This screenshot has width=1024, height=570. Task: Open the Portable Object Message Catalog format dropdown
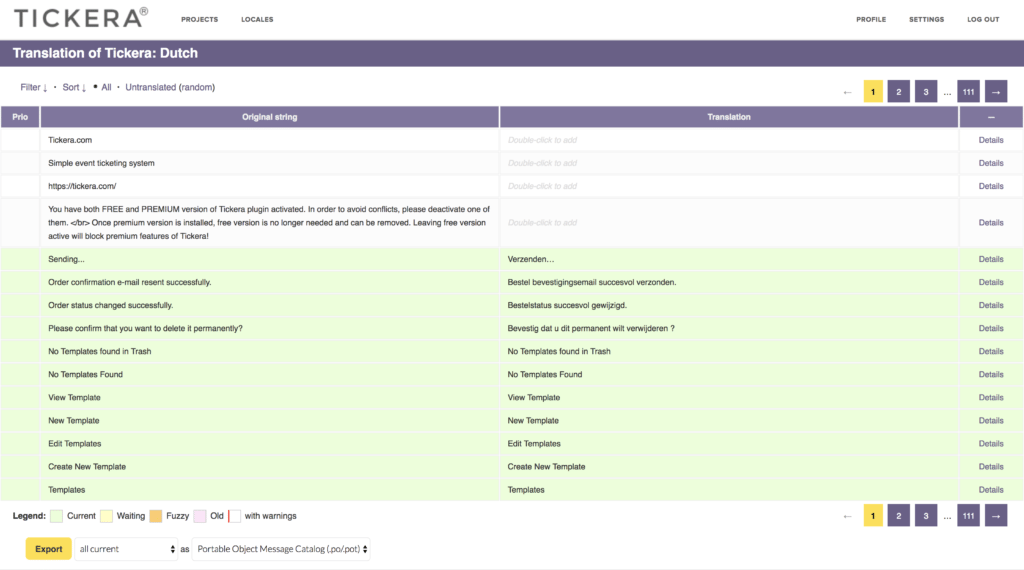[281, 549]
